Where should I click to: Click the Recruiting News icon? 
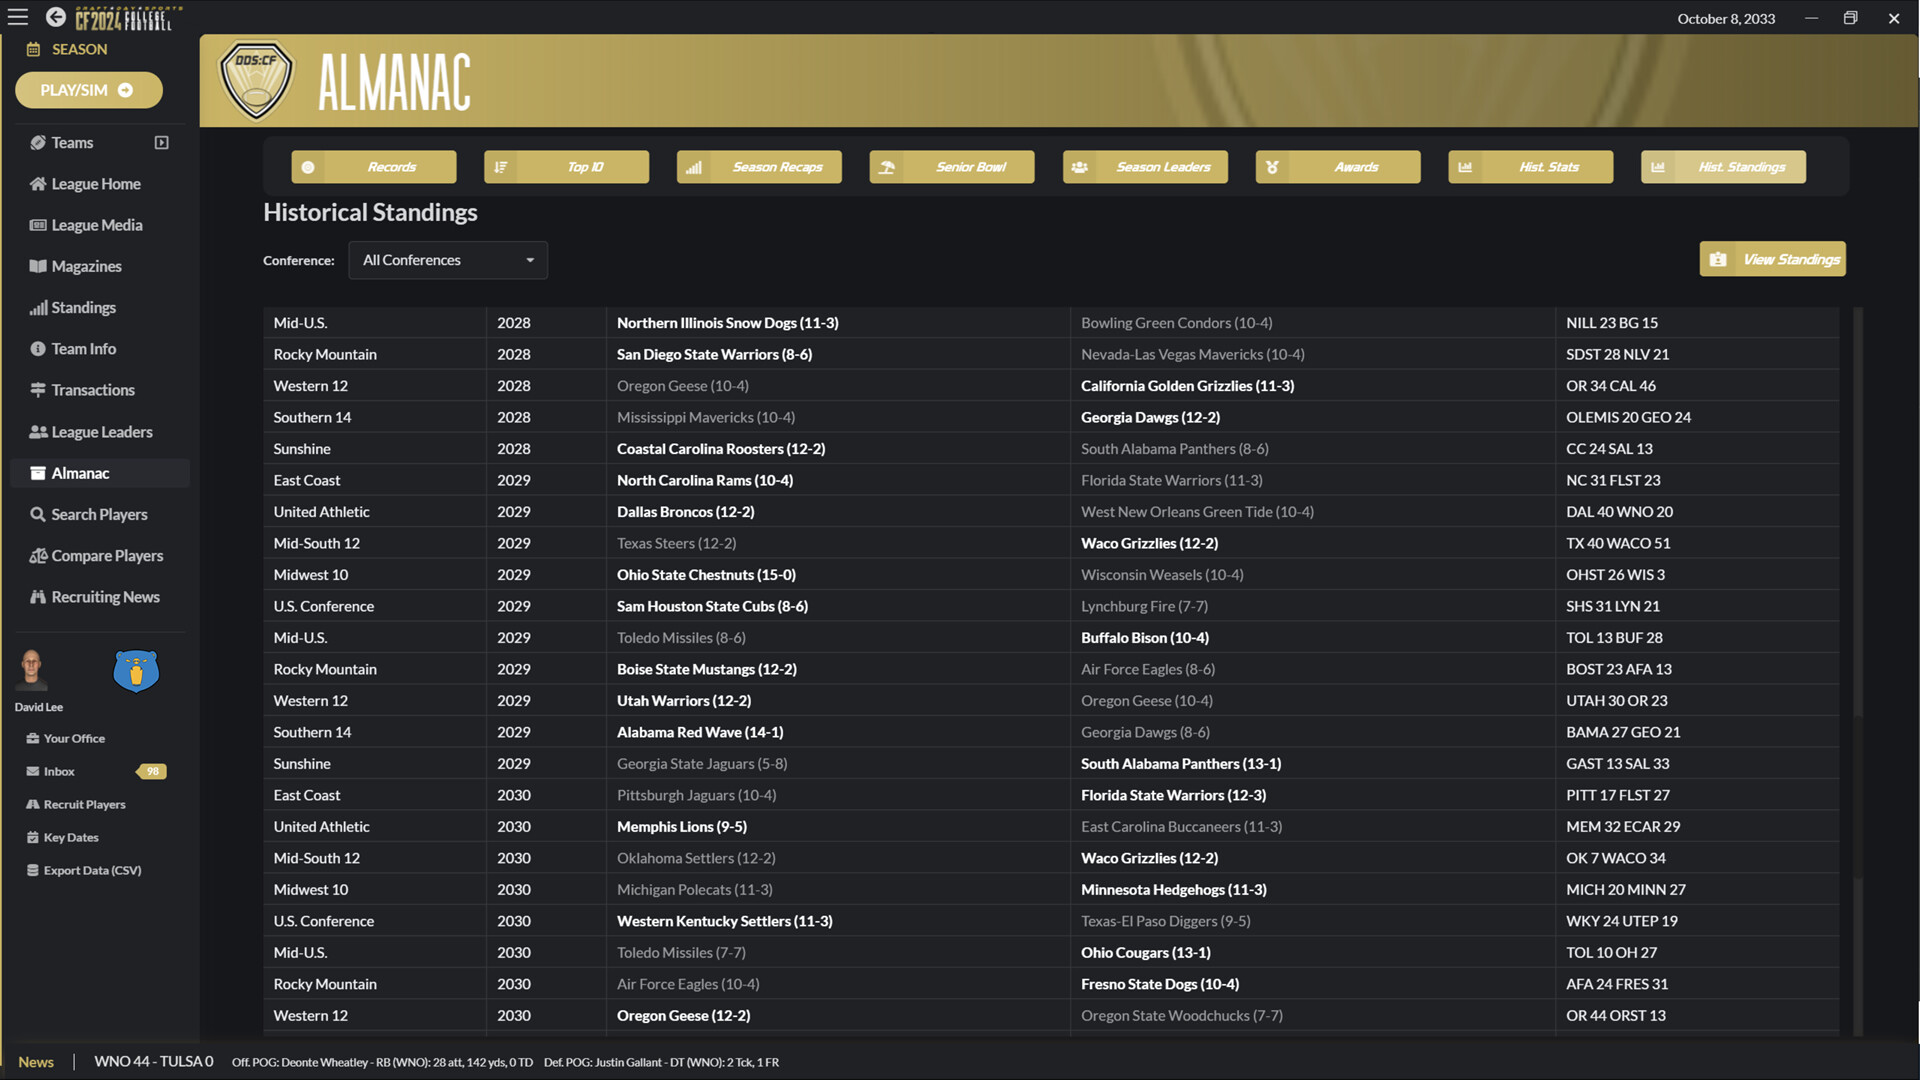click(36, 597)
